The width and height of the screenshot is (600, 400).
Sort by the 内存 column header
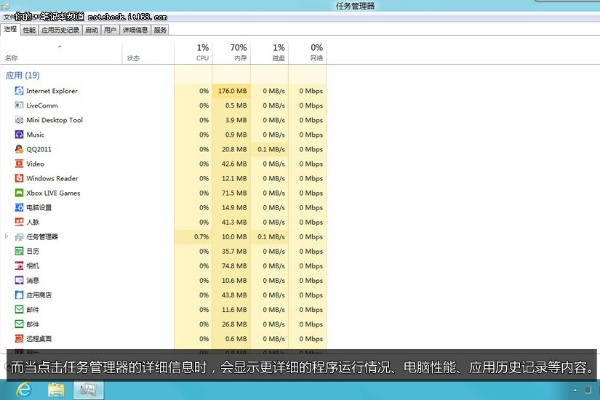click(238, 52)
